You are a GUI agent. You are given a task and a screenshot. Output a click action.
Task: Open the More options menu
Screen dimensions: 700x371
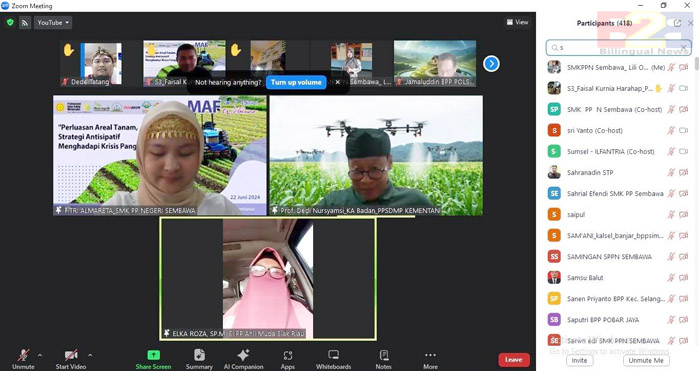[x=430, y=359]
